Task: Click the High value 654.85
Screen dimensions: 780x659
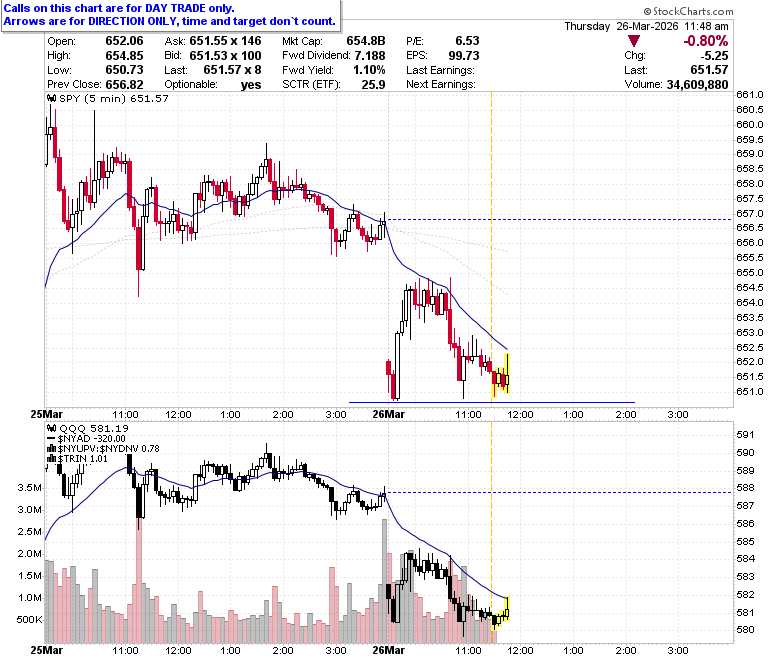Action: tap(124, 55)
